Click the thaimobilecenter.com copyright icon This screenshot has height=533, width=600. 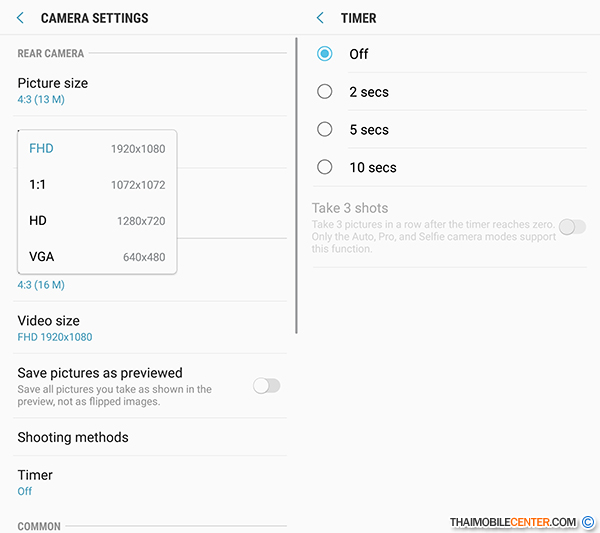[x=588, y=522]
